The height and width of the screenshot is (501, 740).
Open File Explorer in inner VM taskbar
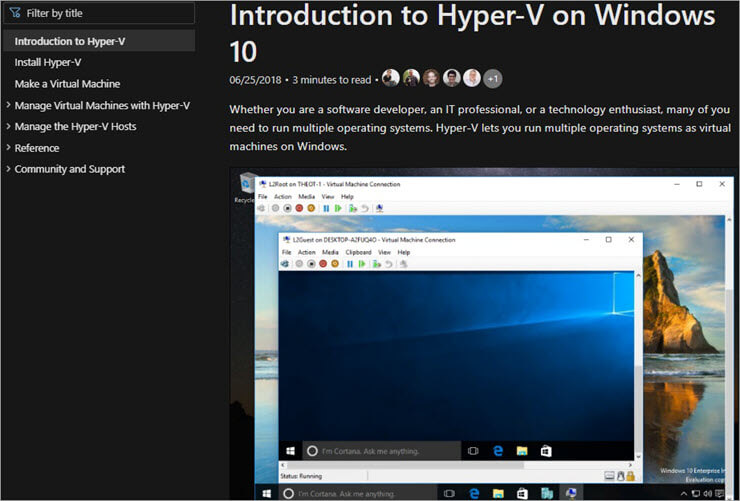(521, 451)
